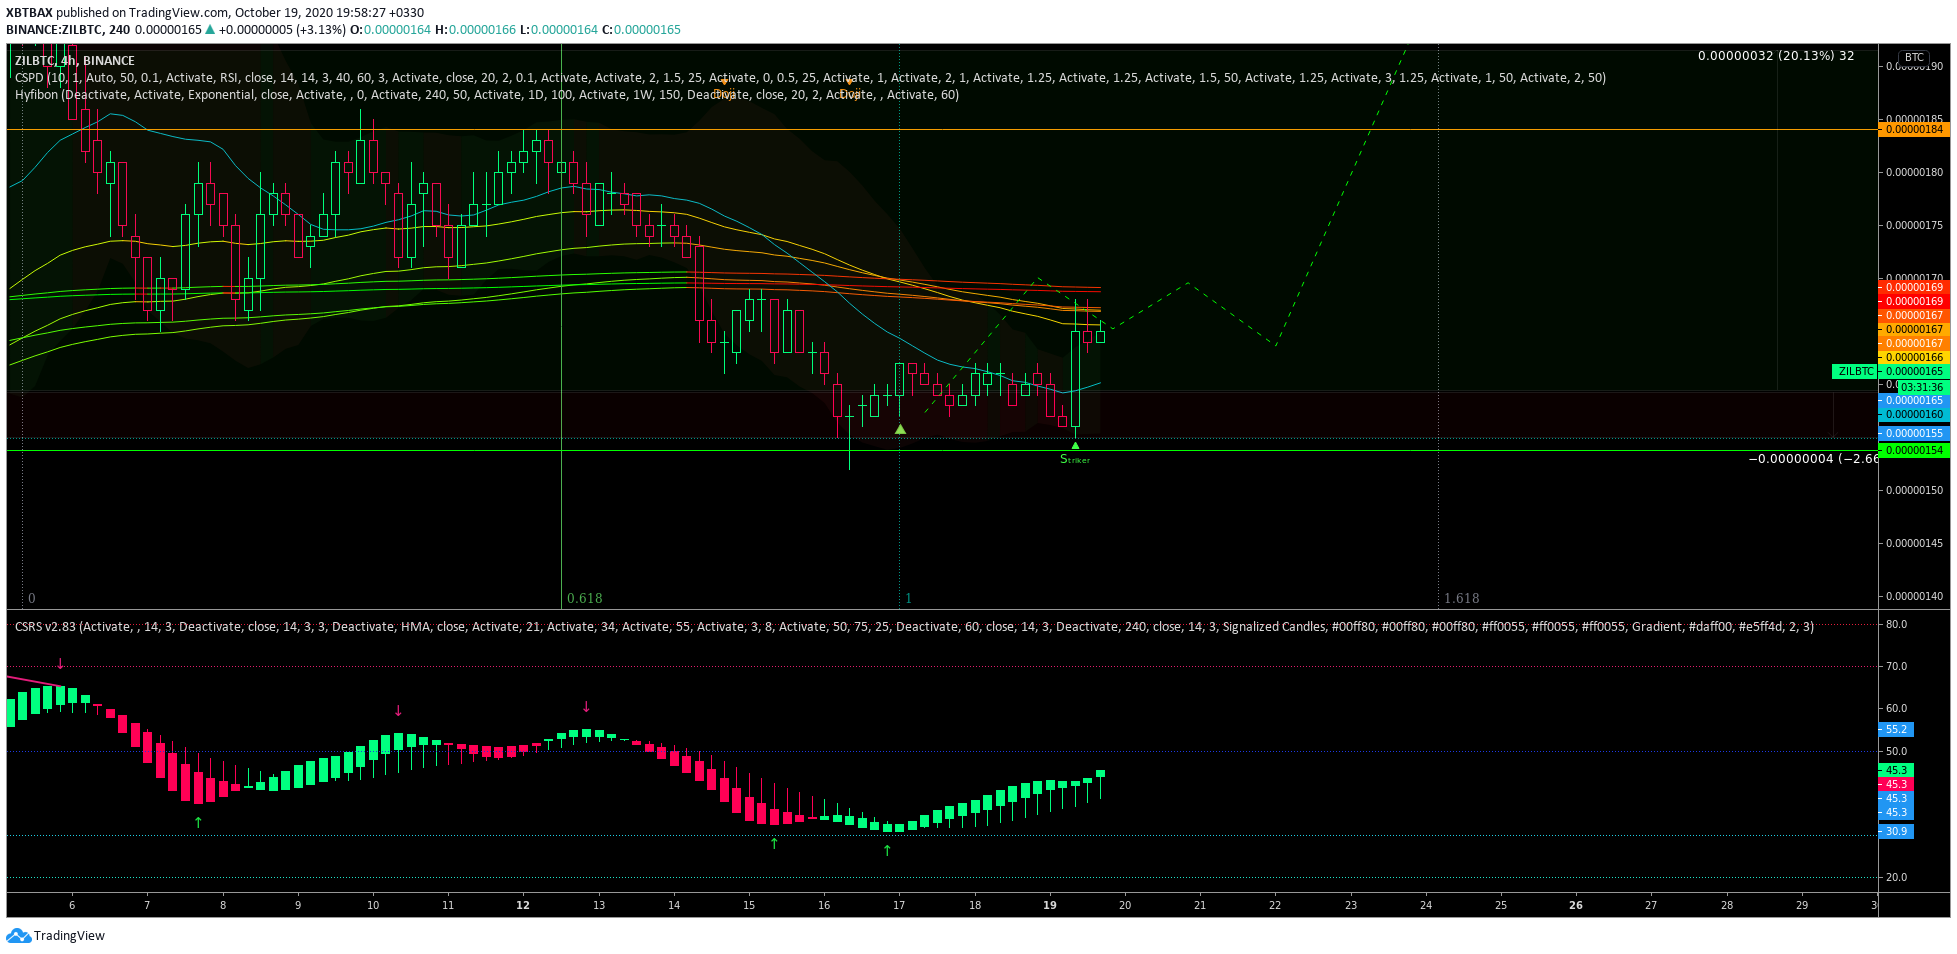Click the green Striker triangle signal marker
The width and height of the screenshot is (1957, 954).
coord(1075,446)
